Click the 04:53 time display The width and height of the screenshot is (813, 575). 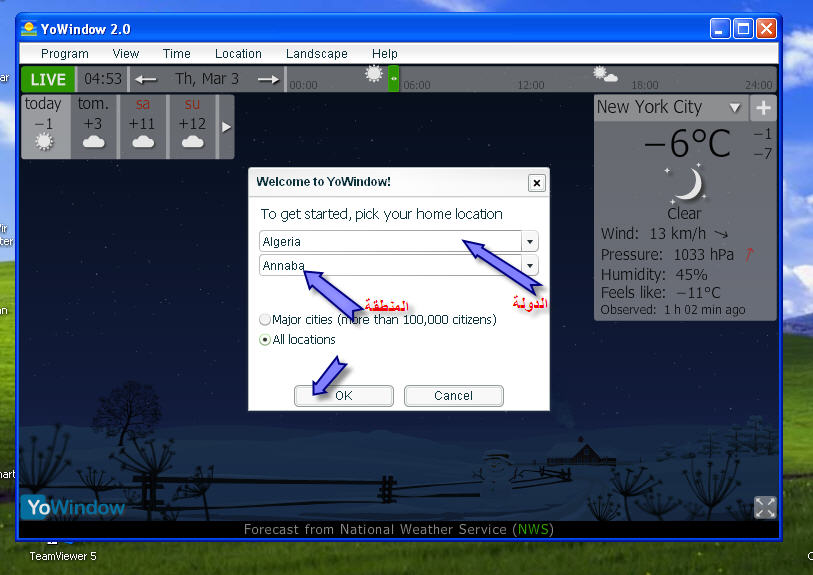103,79
